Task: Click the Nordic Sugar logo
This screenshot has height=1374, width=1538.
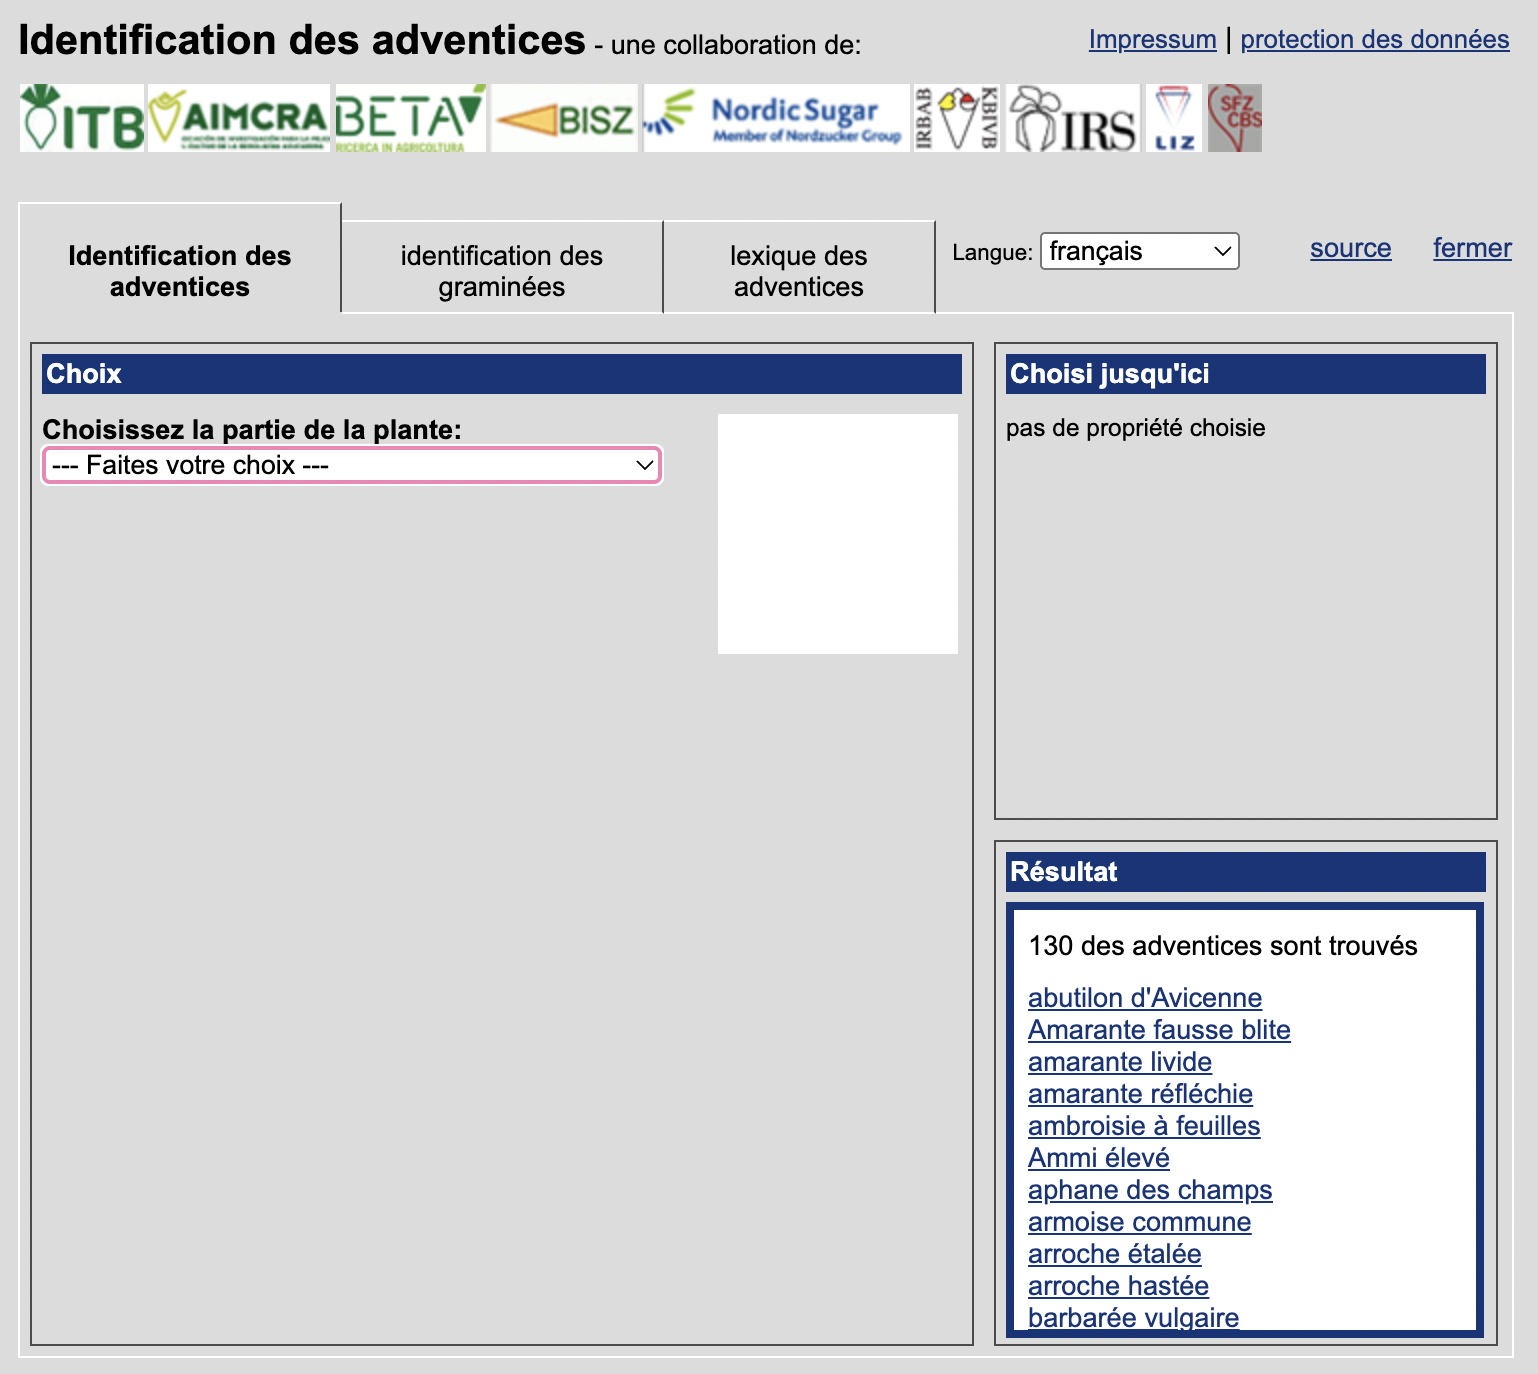Action: pos(776,118)
